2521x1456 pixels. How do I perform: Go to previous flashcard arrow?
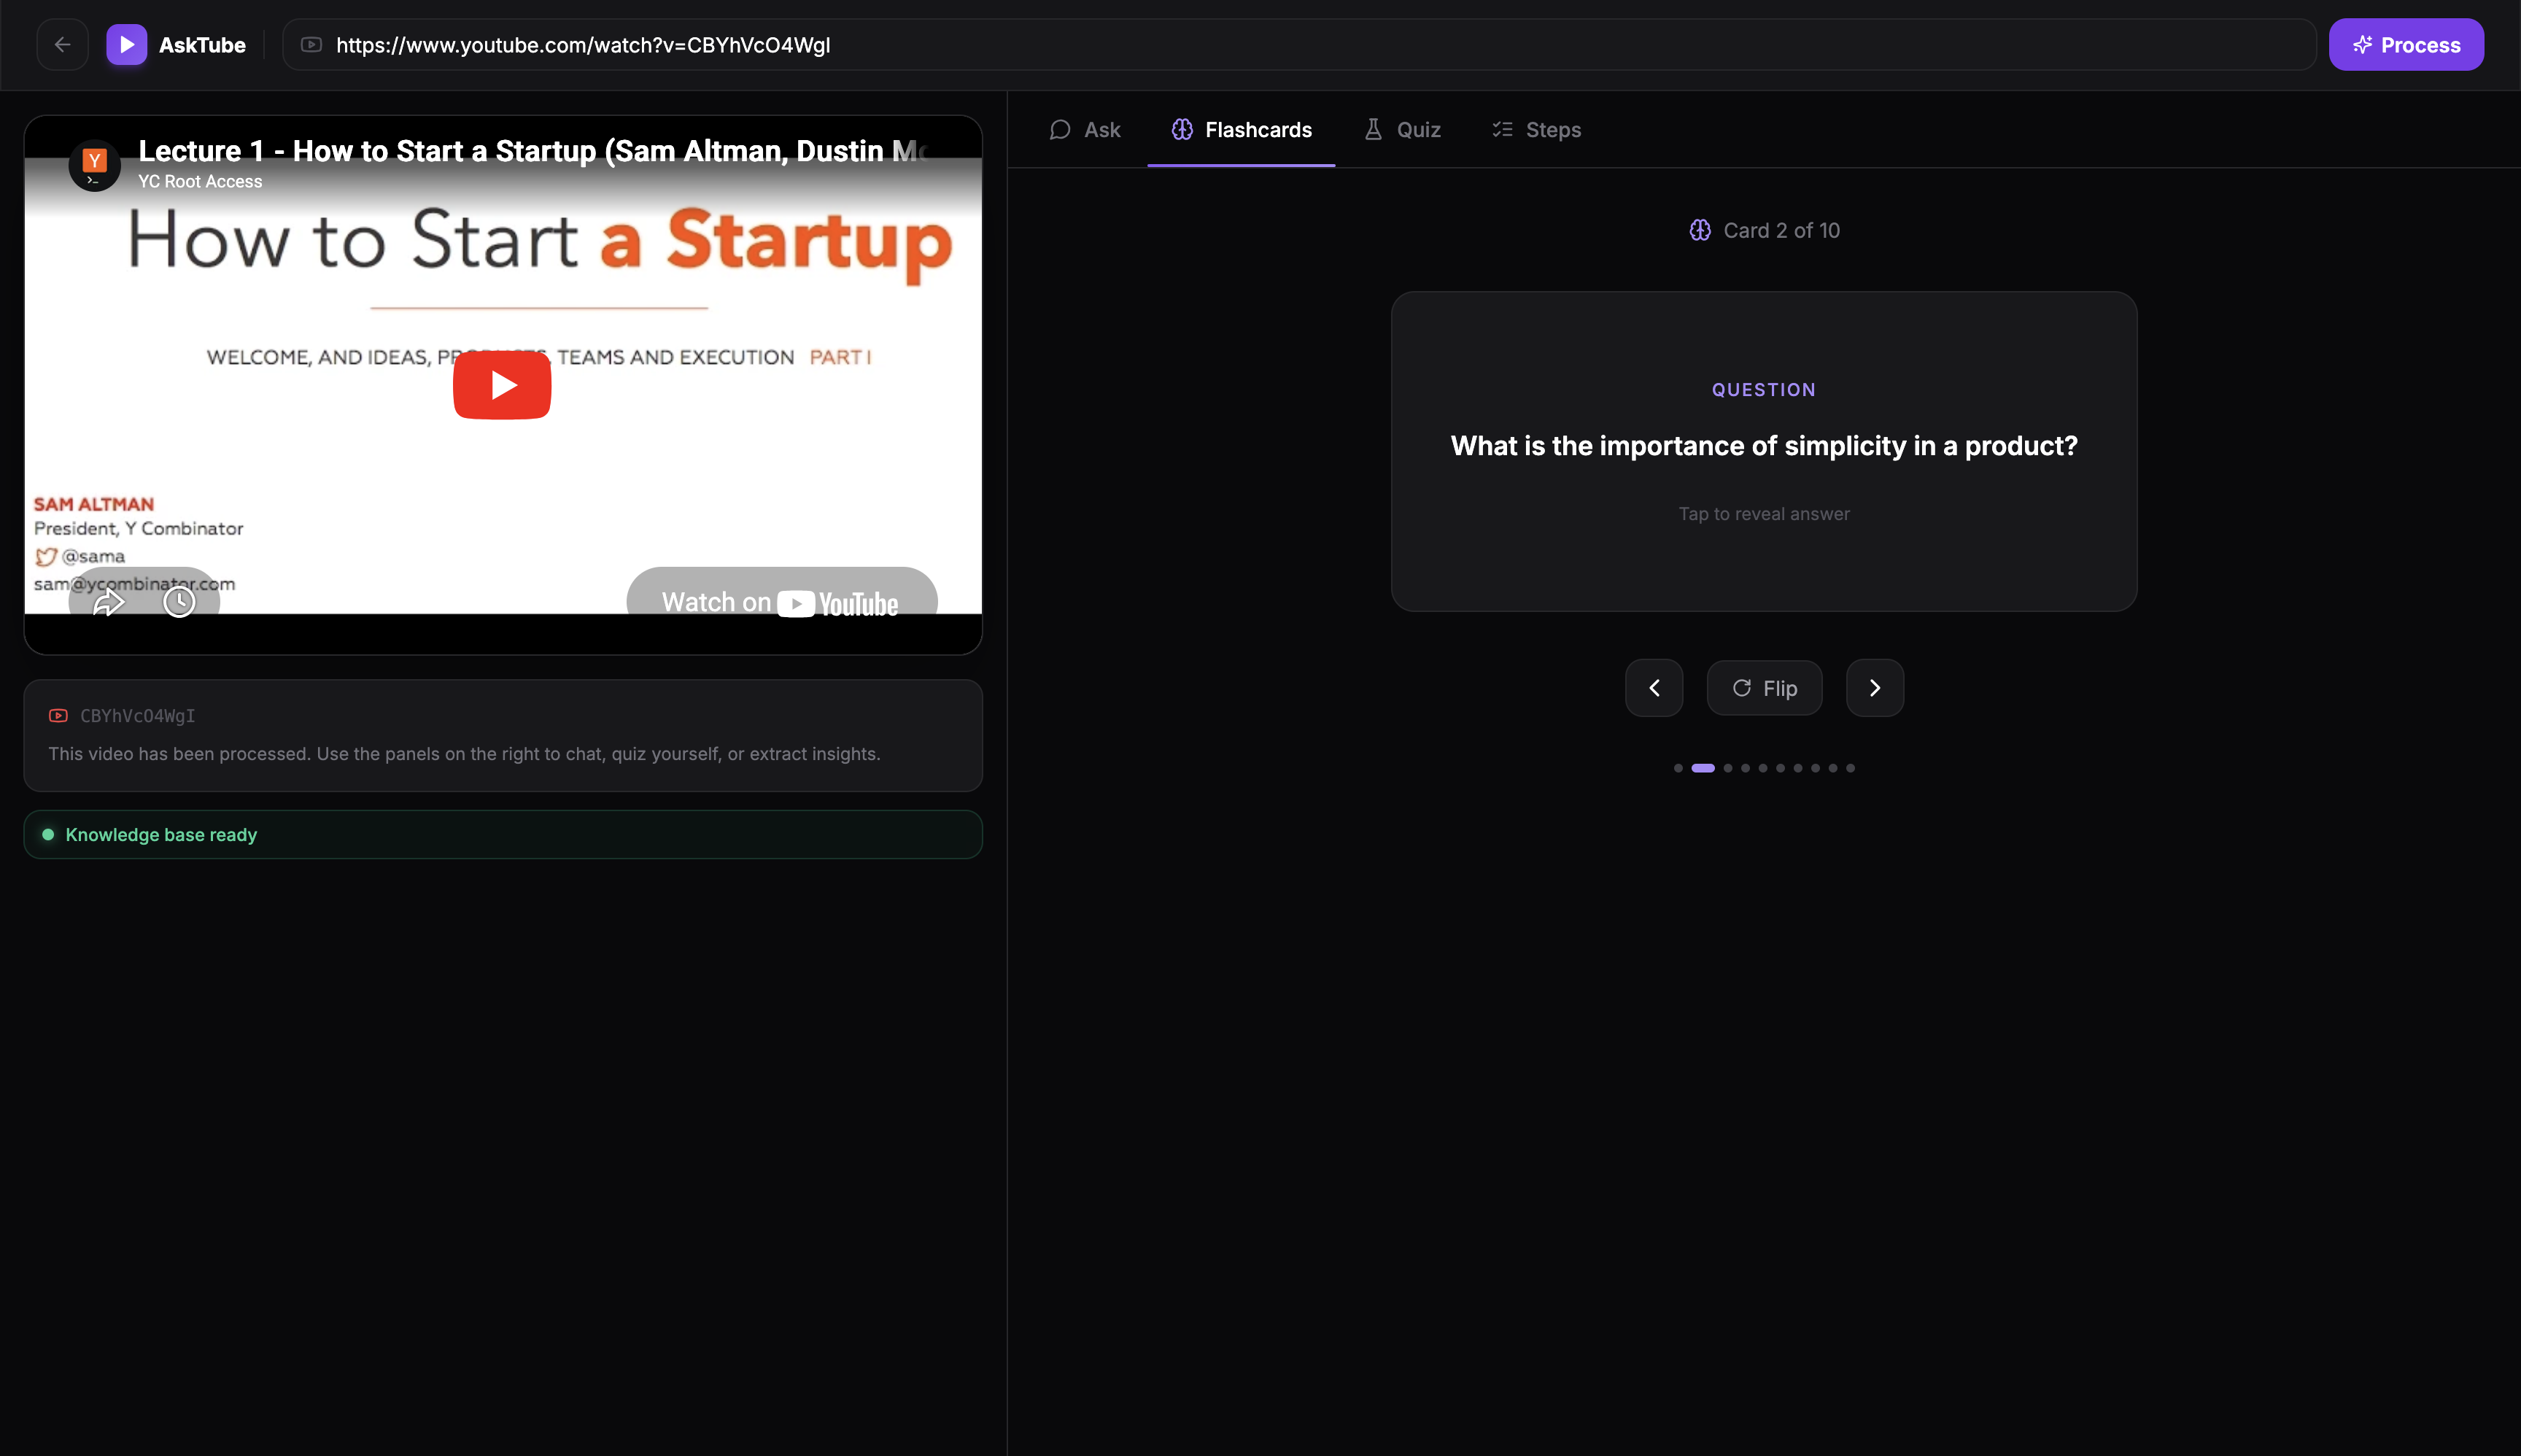coord(1654,688)
